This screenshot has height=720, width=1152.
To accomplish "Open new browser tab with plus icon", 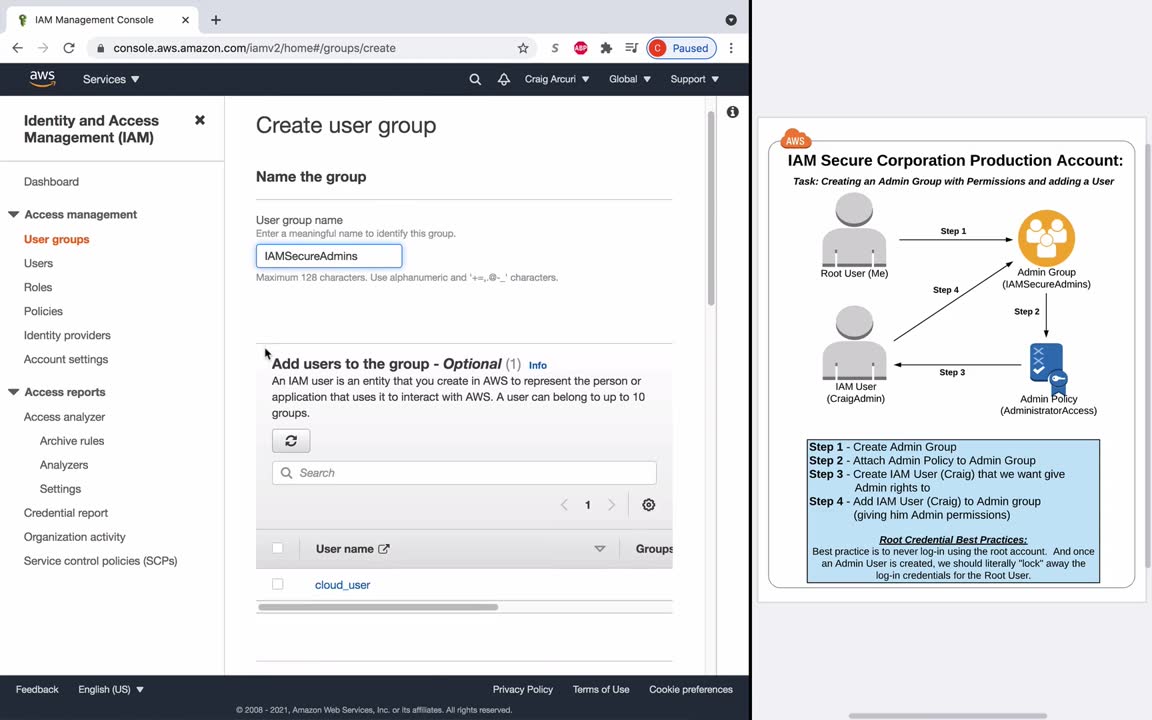I will (x=215, y=20).
